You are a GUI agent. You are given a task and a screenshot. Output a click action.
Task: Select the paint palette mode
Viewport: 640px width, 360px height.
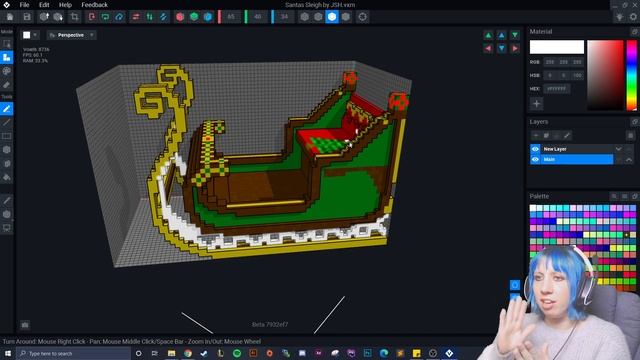[x=7, y=71]
